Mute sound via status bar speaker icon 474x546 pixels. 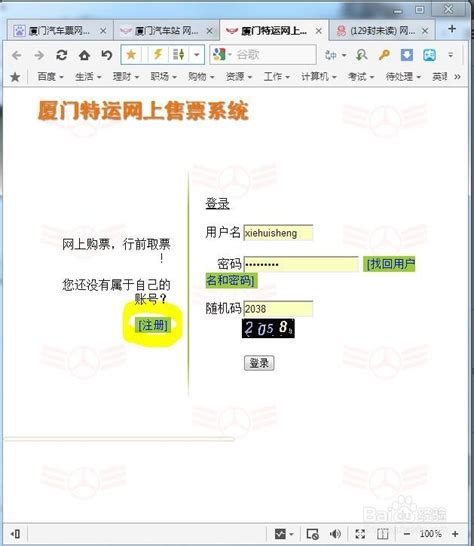click(335, 533)
